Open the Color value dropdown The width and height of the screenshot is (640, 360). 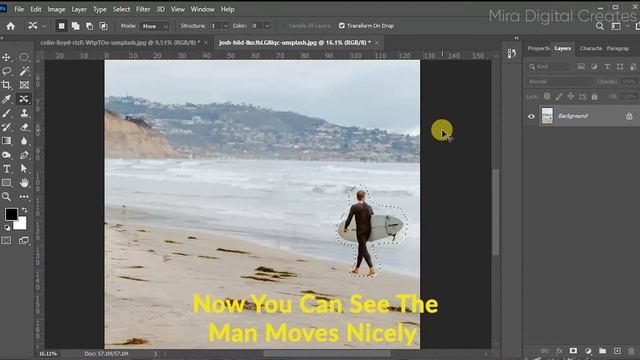pyautogui.click(x=267, y=26)
